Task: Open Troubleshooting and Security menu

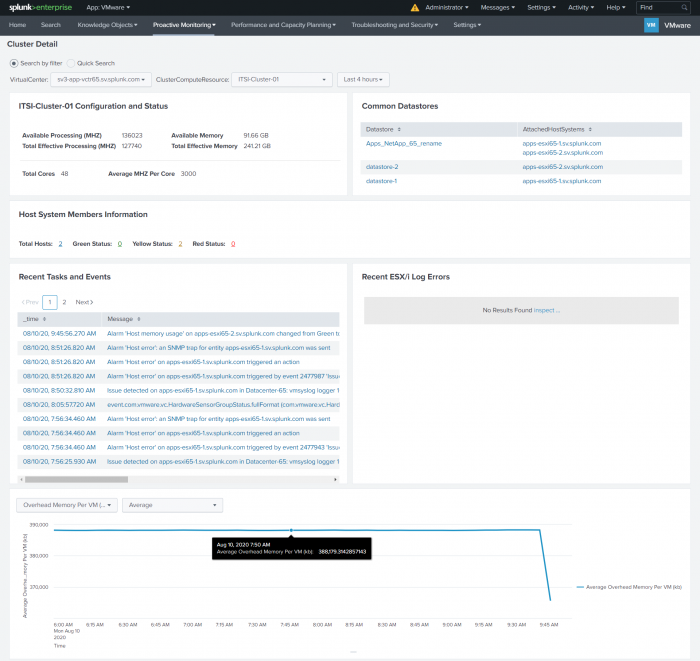Action: [x=395, y=25]
